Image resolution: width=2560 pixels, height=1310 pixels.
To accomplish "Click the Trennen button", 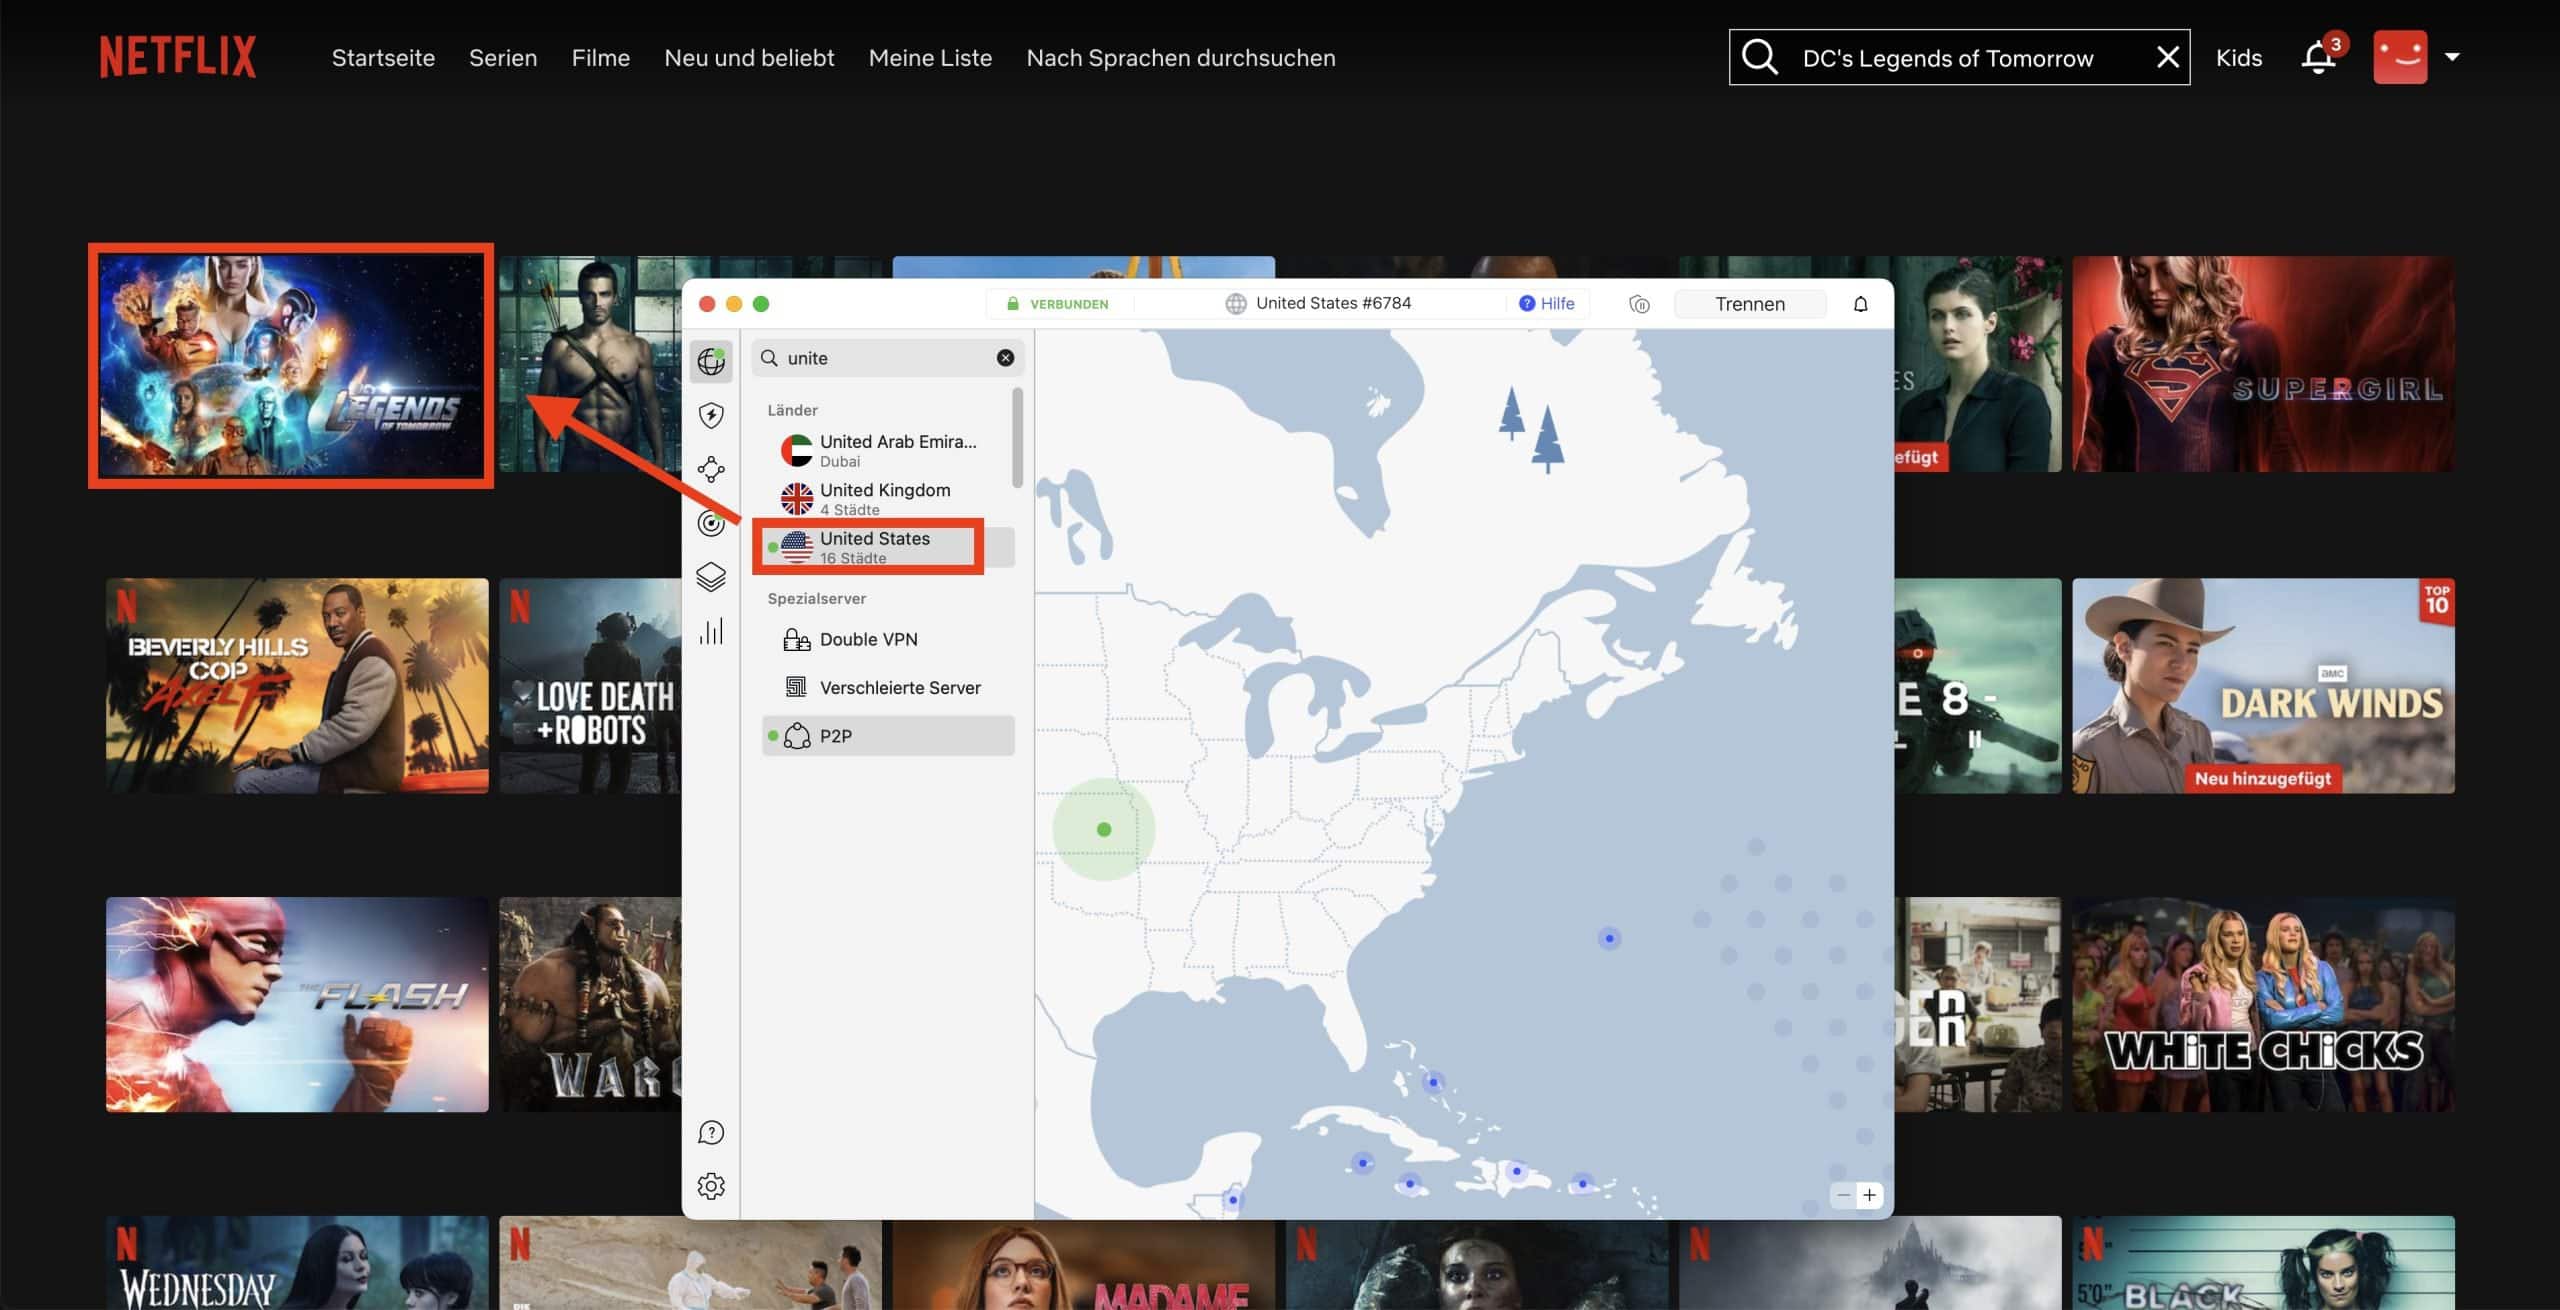I will coord(1750,304).
